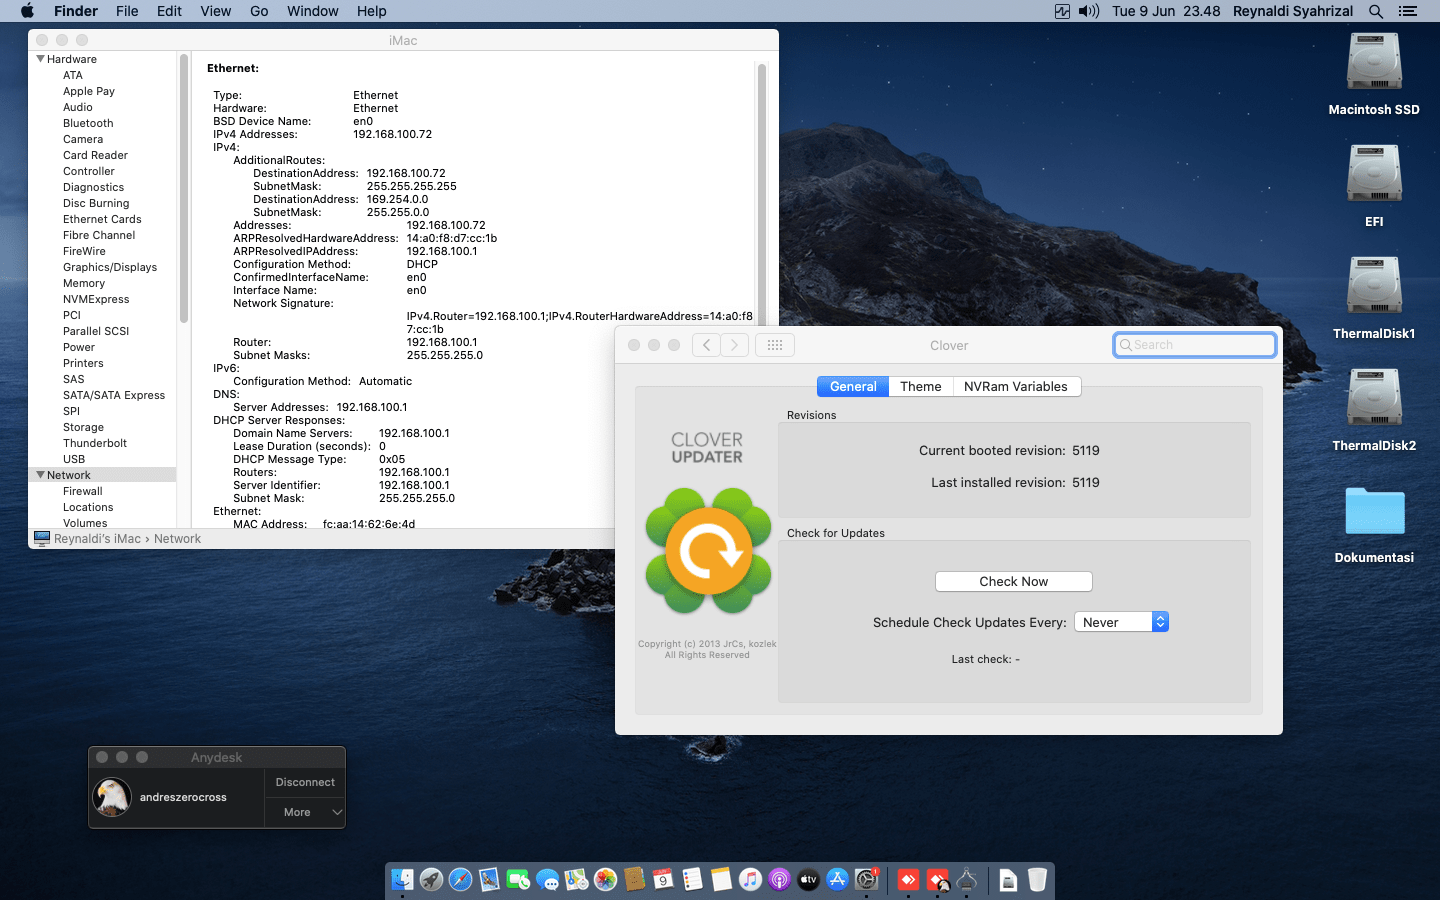Open the Messages app in the Dock
Viewport: 1440px width, 900px height.
pyautogui.click(x=547, y=880)
